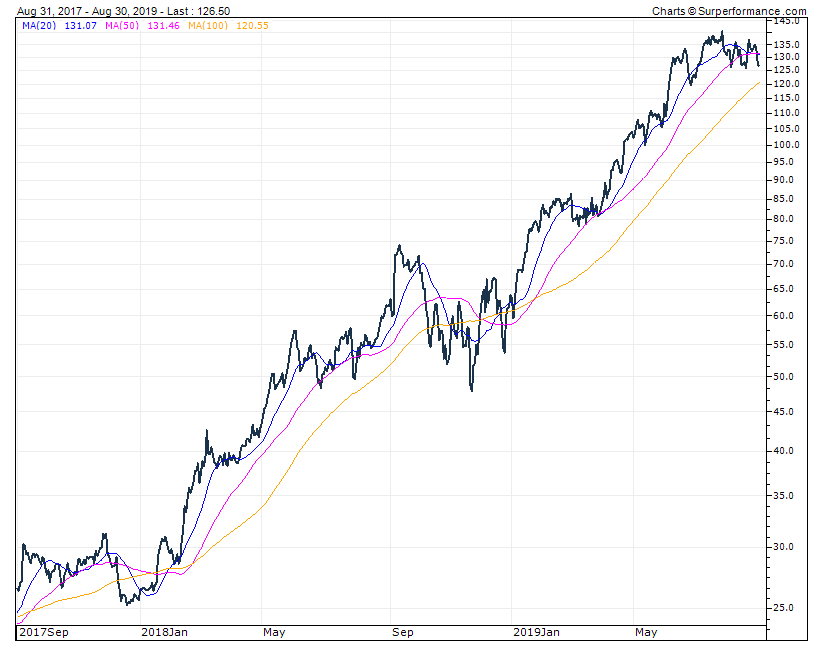
Task: Click the MA(20) value 131.07
Action: (x=81, y=25)
